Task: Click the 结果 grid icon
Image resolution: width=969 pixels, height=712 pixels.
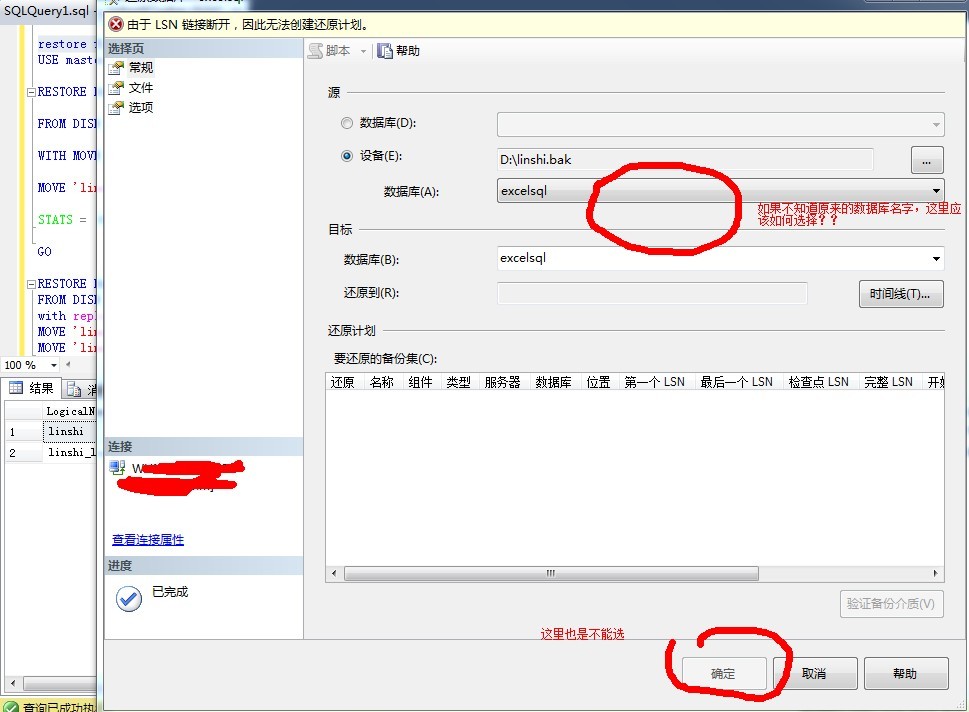Action: tap(15, 388)
